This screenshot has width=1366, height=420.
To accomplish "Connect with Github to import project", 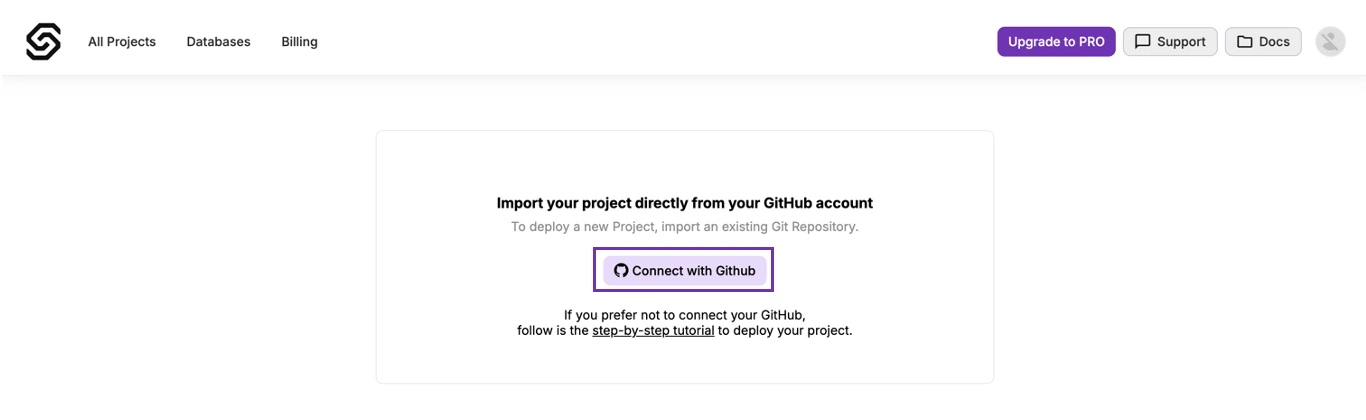I will tap(684, 271).
